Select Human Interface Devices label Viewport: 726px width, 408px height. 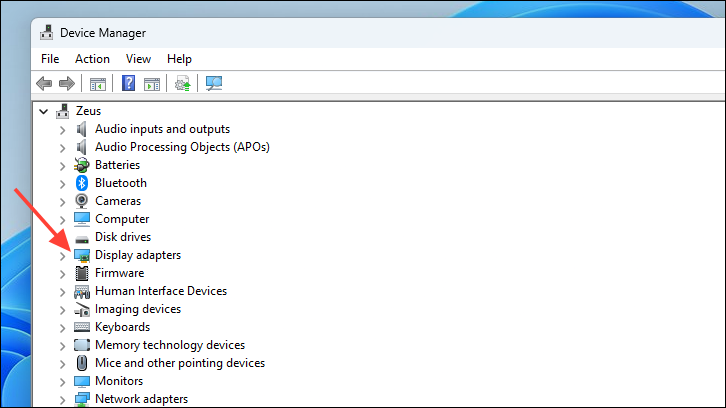(161, 291)
